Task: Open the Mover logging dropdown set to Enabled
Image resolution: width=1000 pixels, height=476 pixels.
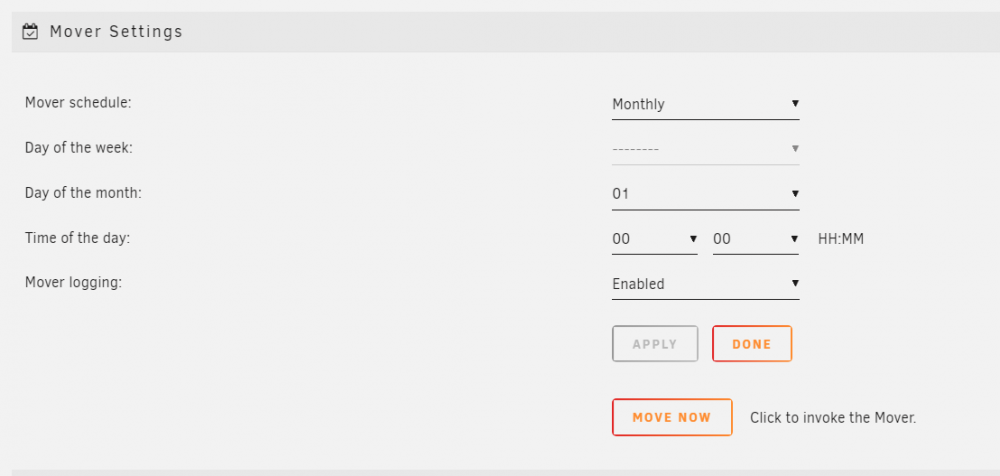Action: (705, 284)
